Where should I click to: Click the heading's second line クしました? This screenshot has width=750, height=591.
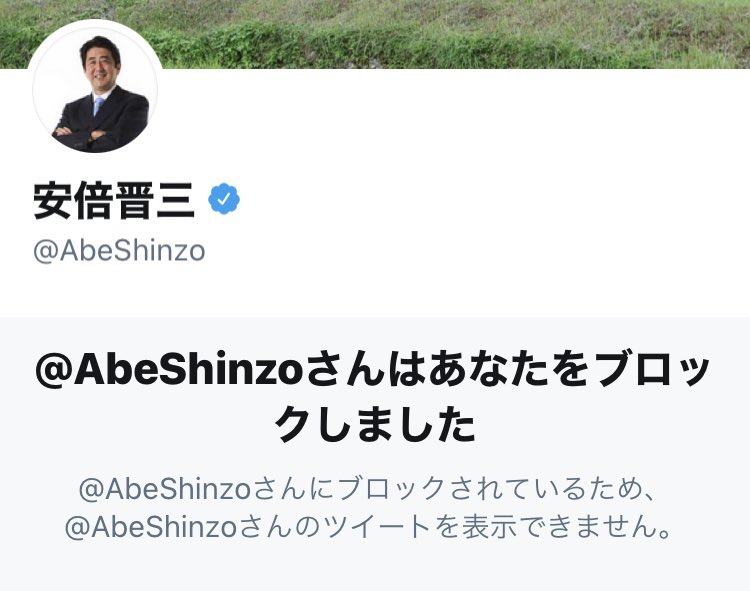coord(375,425)
